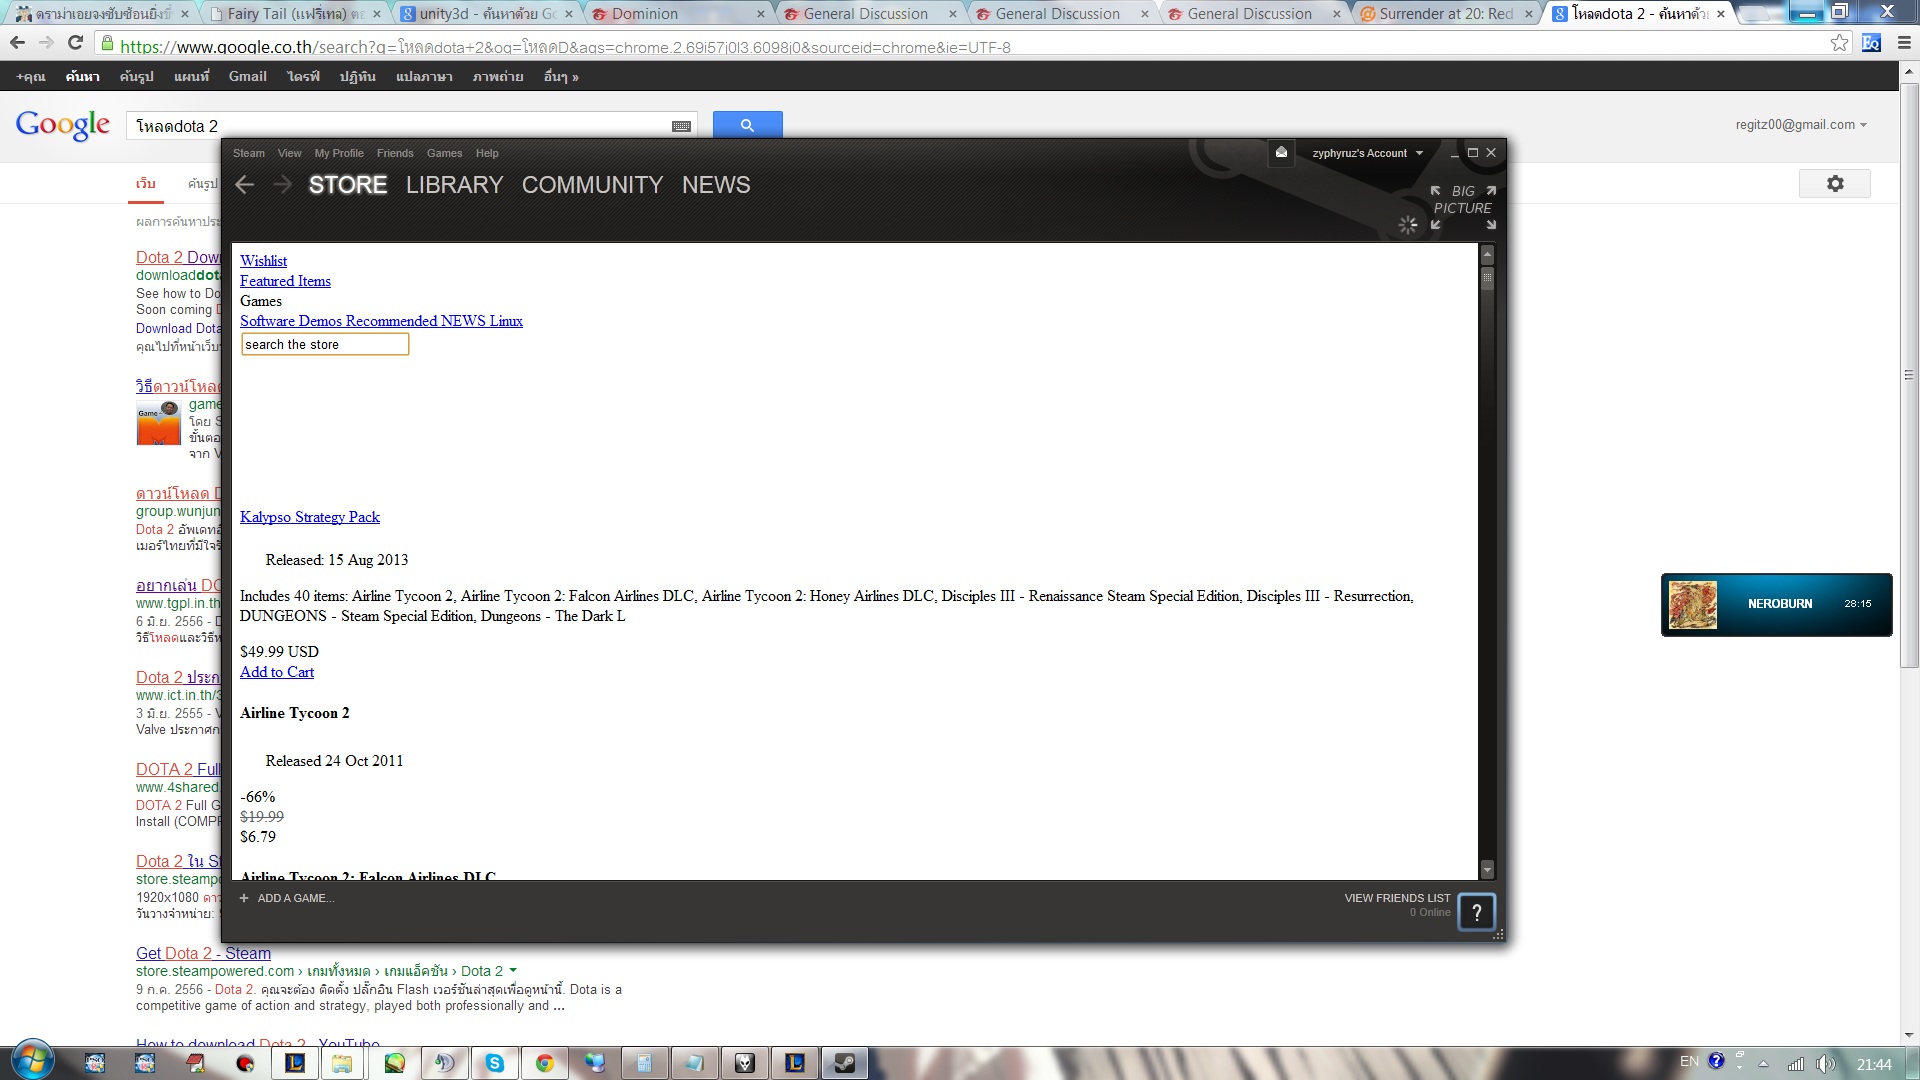The height and width of the screenshot is (1080, 1920).
Task: Open on-screen keyboard icon in search box
Action: tap(681, 126)
